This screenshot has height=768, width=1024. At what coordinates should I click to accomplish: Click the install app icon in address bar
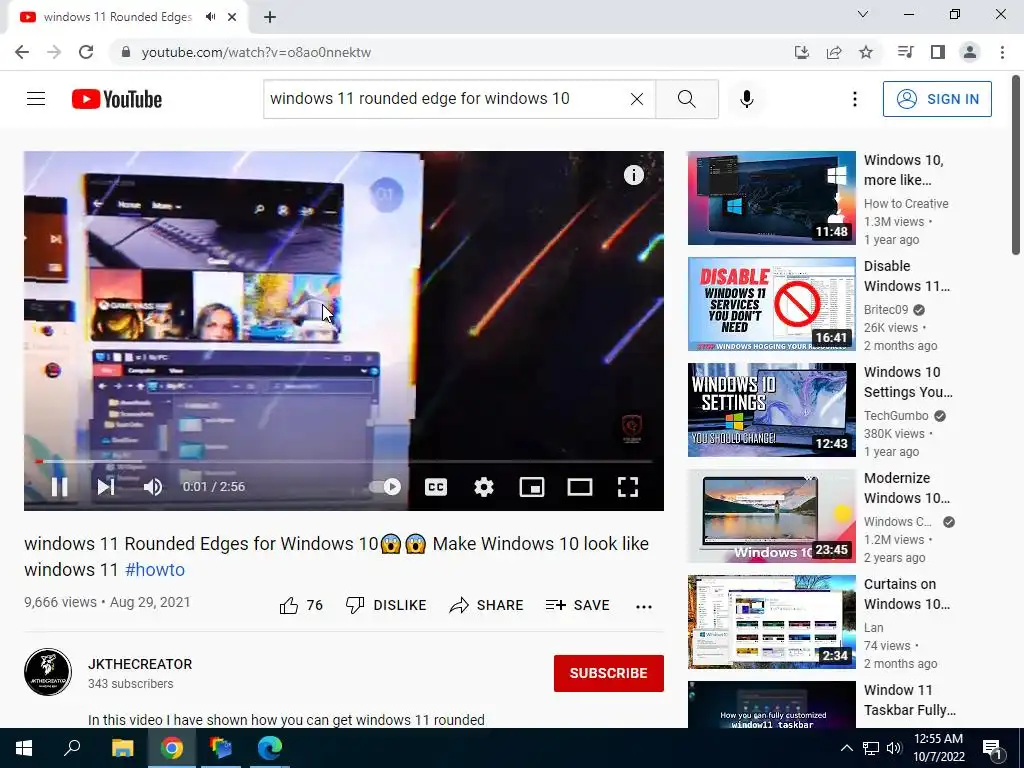[x=802, y=52]
